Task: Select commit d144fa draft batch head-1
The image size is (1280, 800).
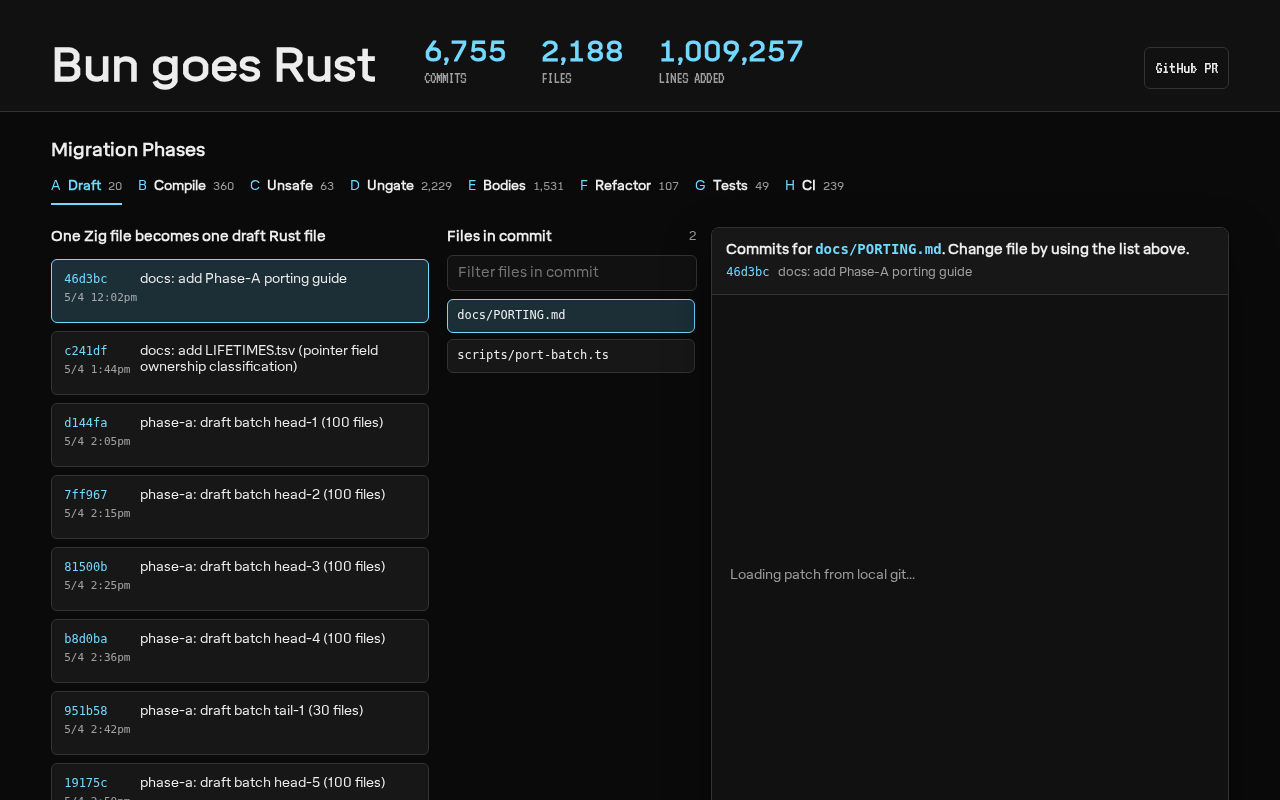Action: pos(240,435)
